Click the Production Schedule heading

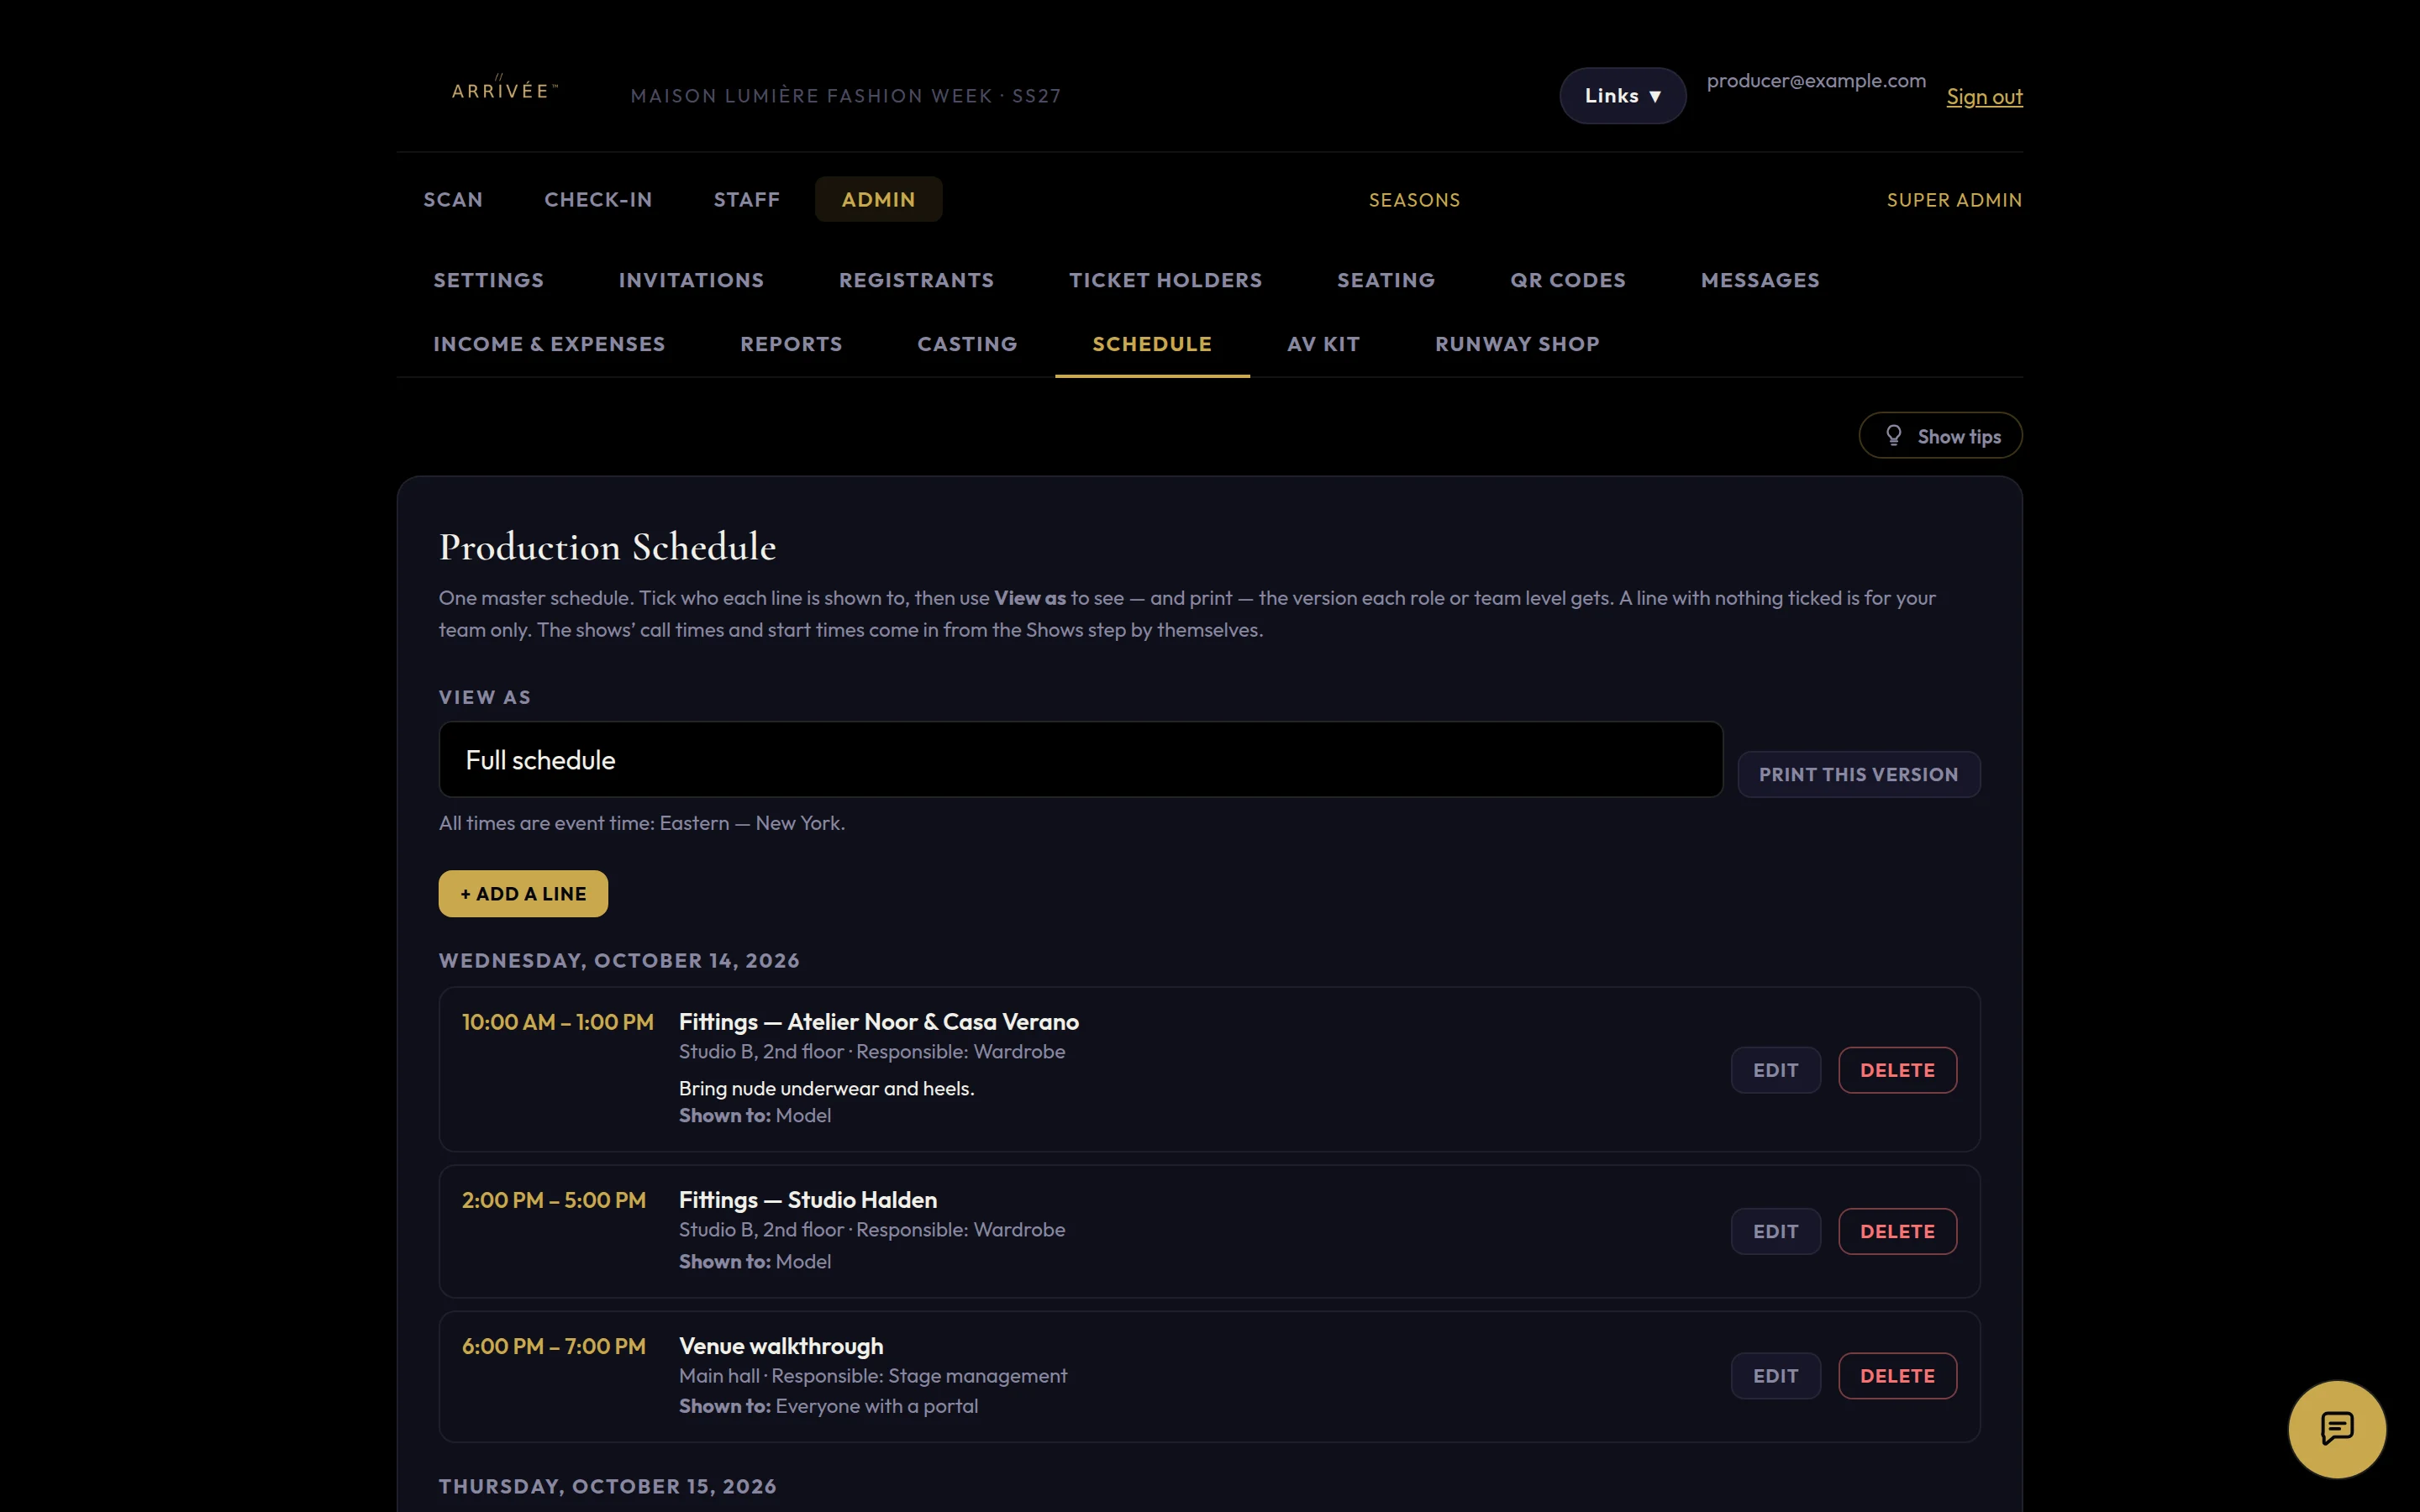[608, 547]
